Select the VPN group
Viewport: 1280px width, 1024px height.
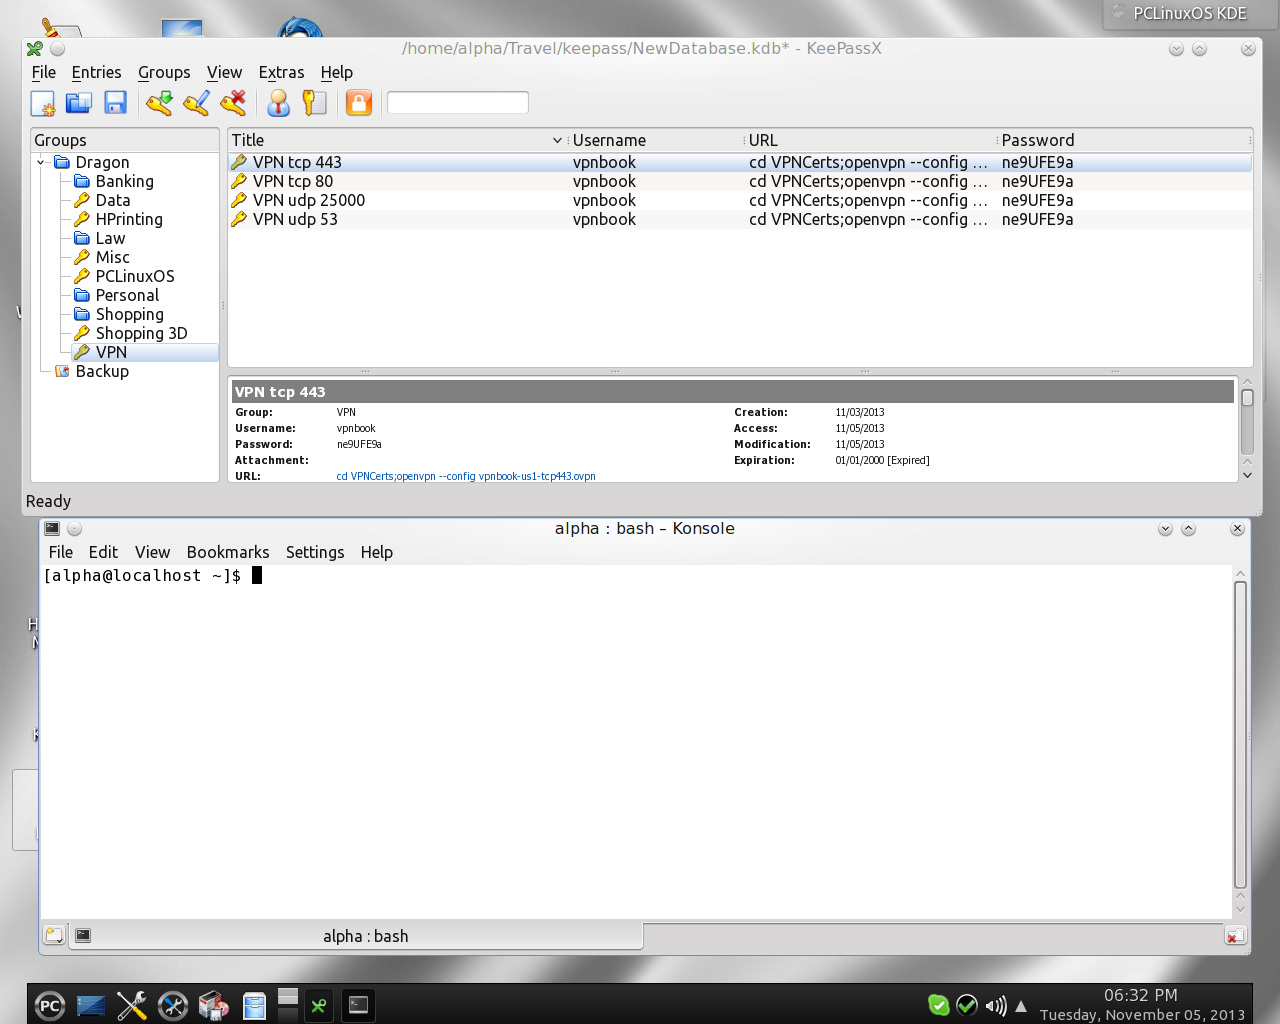pyautogui.click(x=111, y=352)
